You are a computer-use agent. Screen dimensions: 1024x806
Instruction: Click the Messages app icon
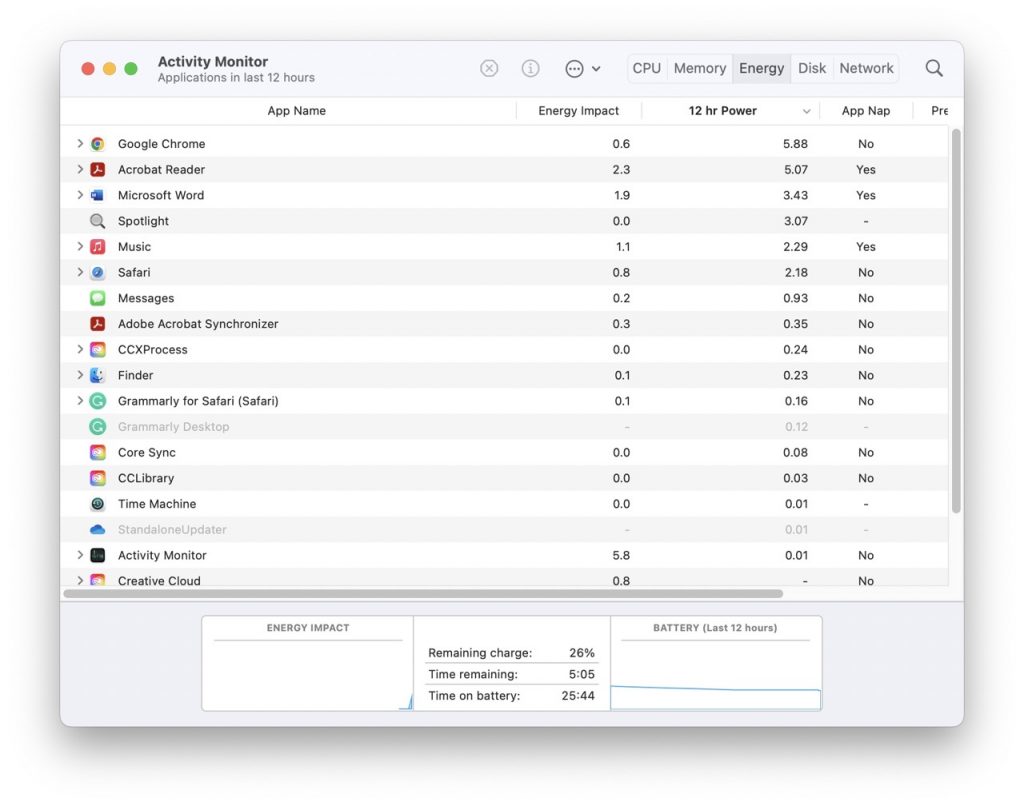[98, 298]
